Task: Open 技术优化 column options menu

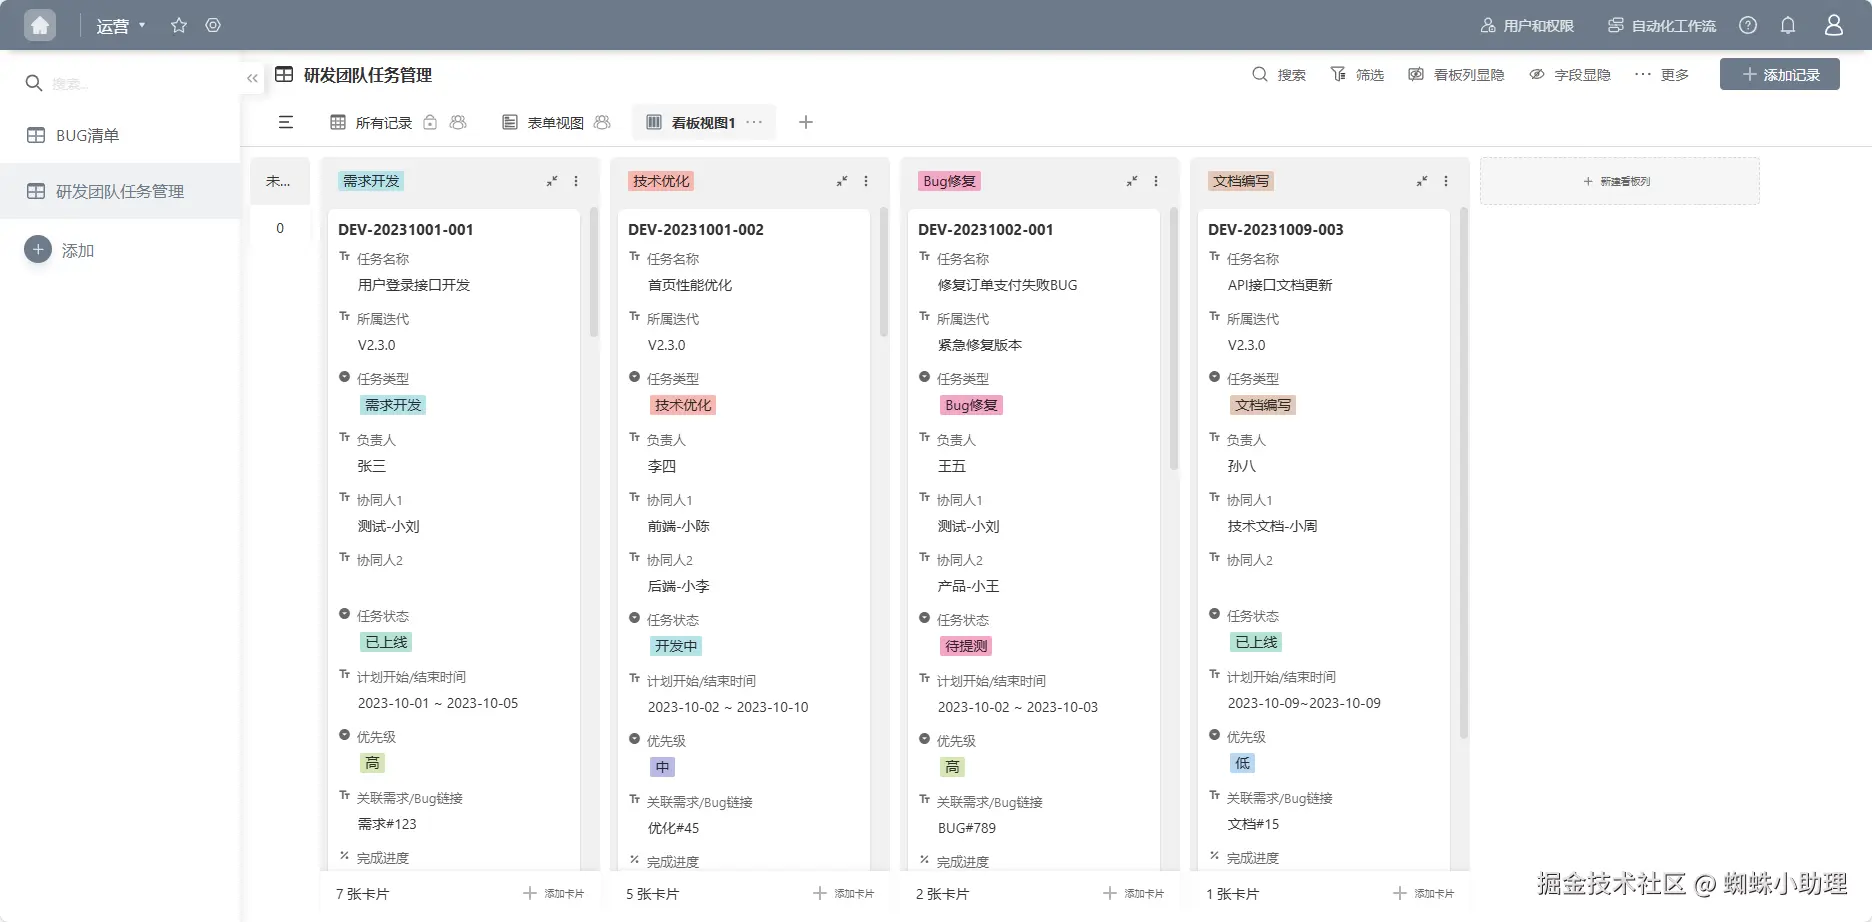Action: coord(866,181)
